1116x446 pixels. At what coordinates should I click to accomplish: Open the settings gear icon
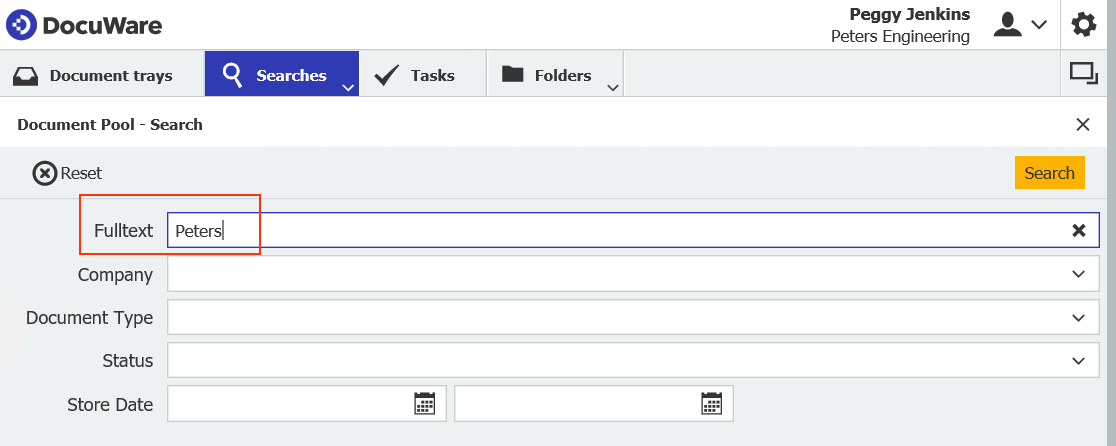[1084, 25]
